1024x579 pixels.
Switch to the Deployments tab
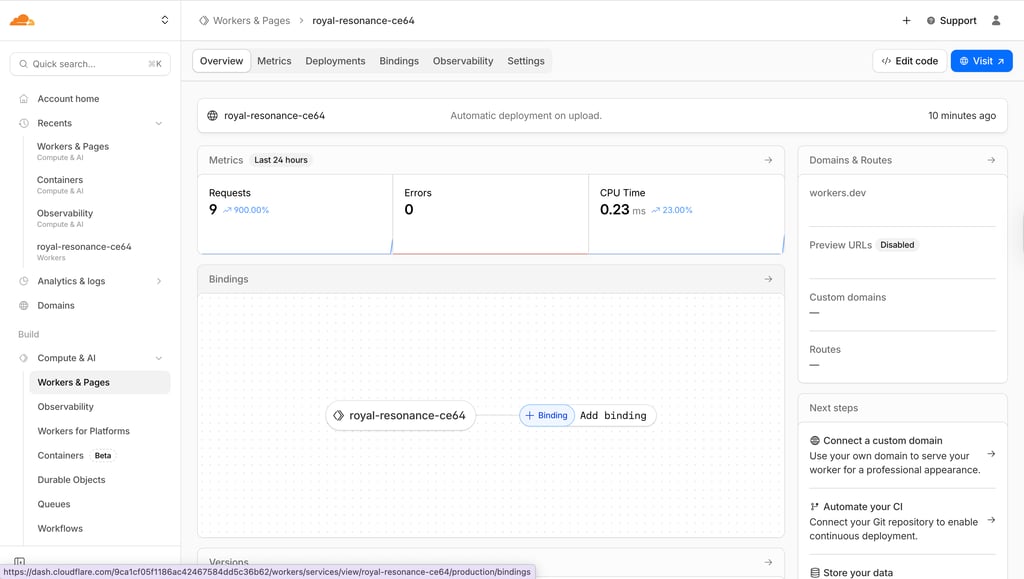(336, 61)
